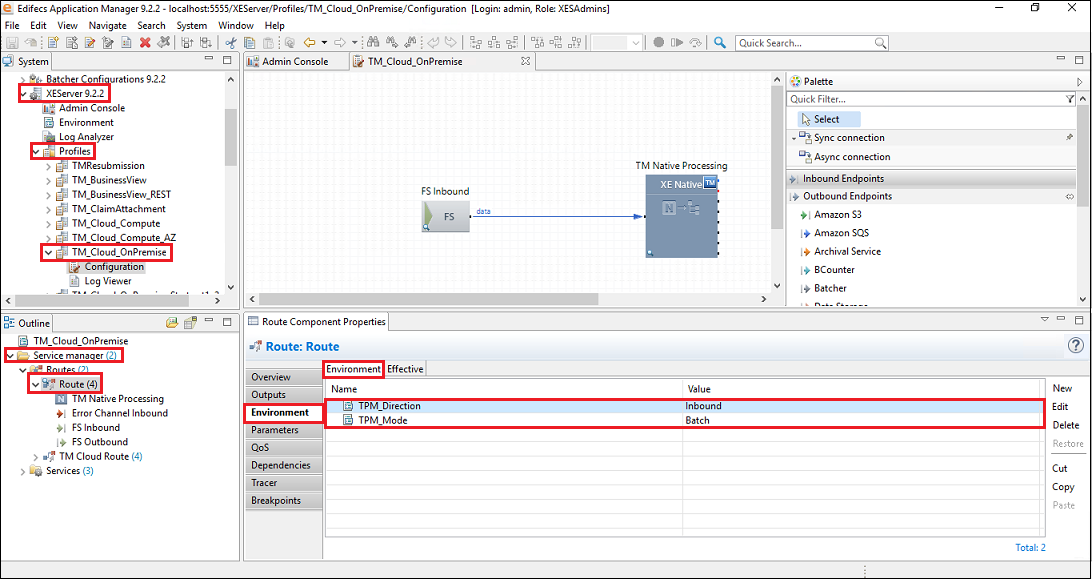Collapse the Profiles tree node

(36, 151)
